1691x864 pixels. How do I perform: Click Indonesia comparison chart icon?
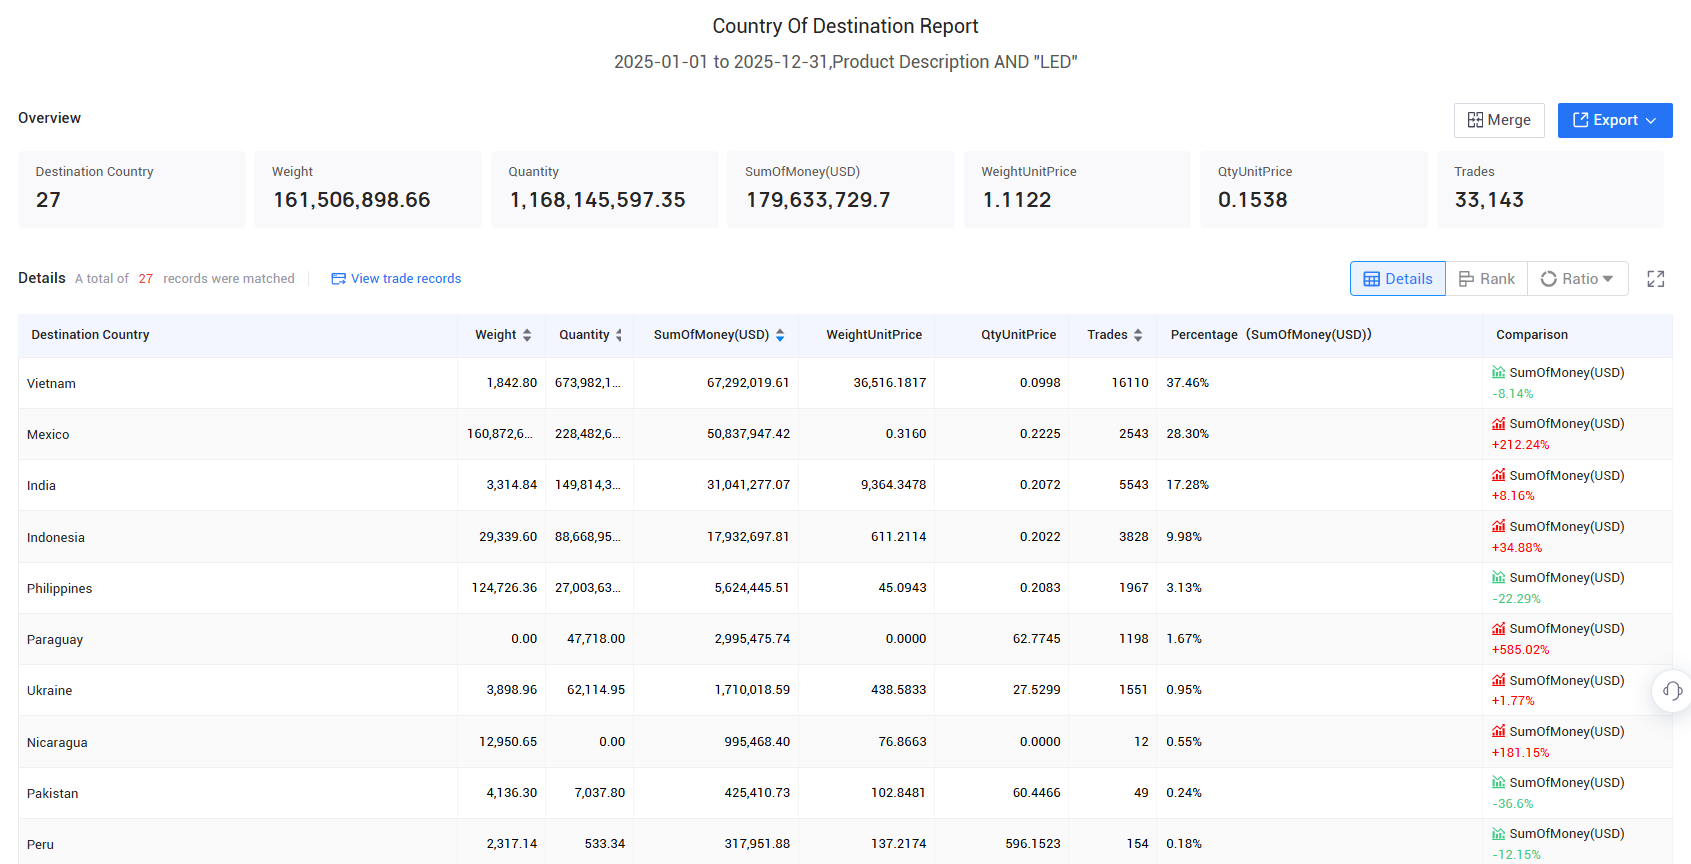coord(1498,526)
